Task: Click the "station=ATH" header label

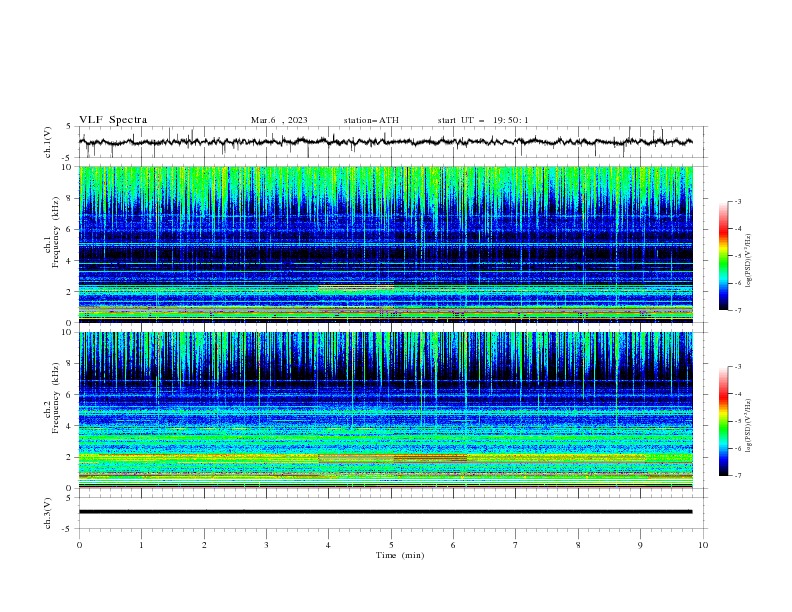Action: pyautogui.click(x=371, y=120)
